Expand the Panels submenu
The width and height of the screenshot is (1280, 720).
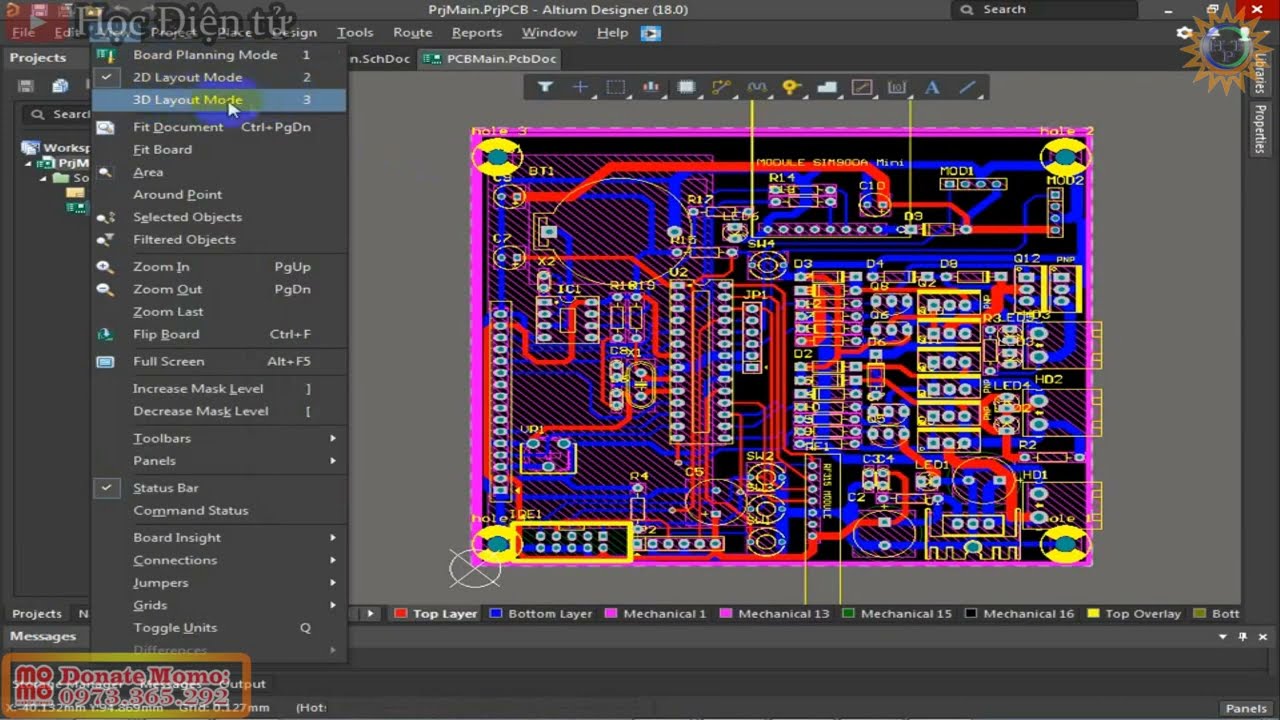pos(219,461)
